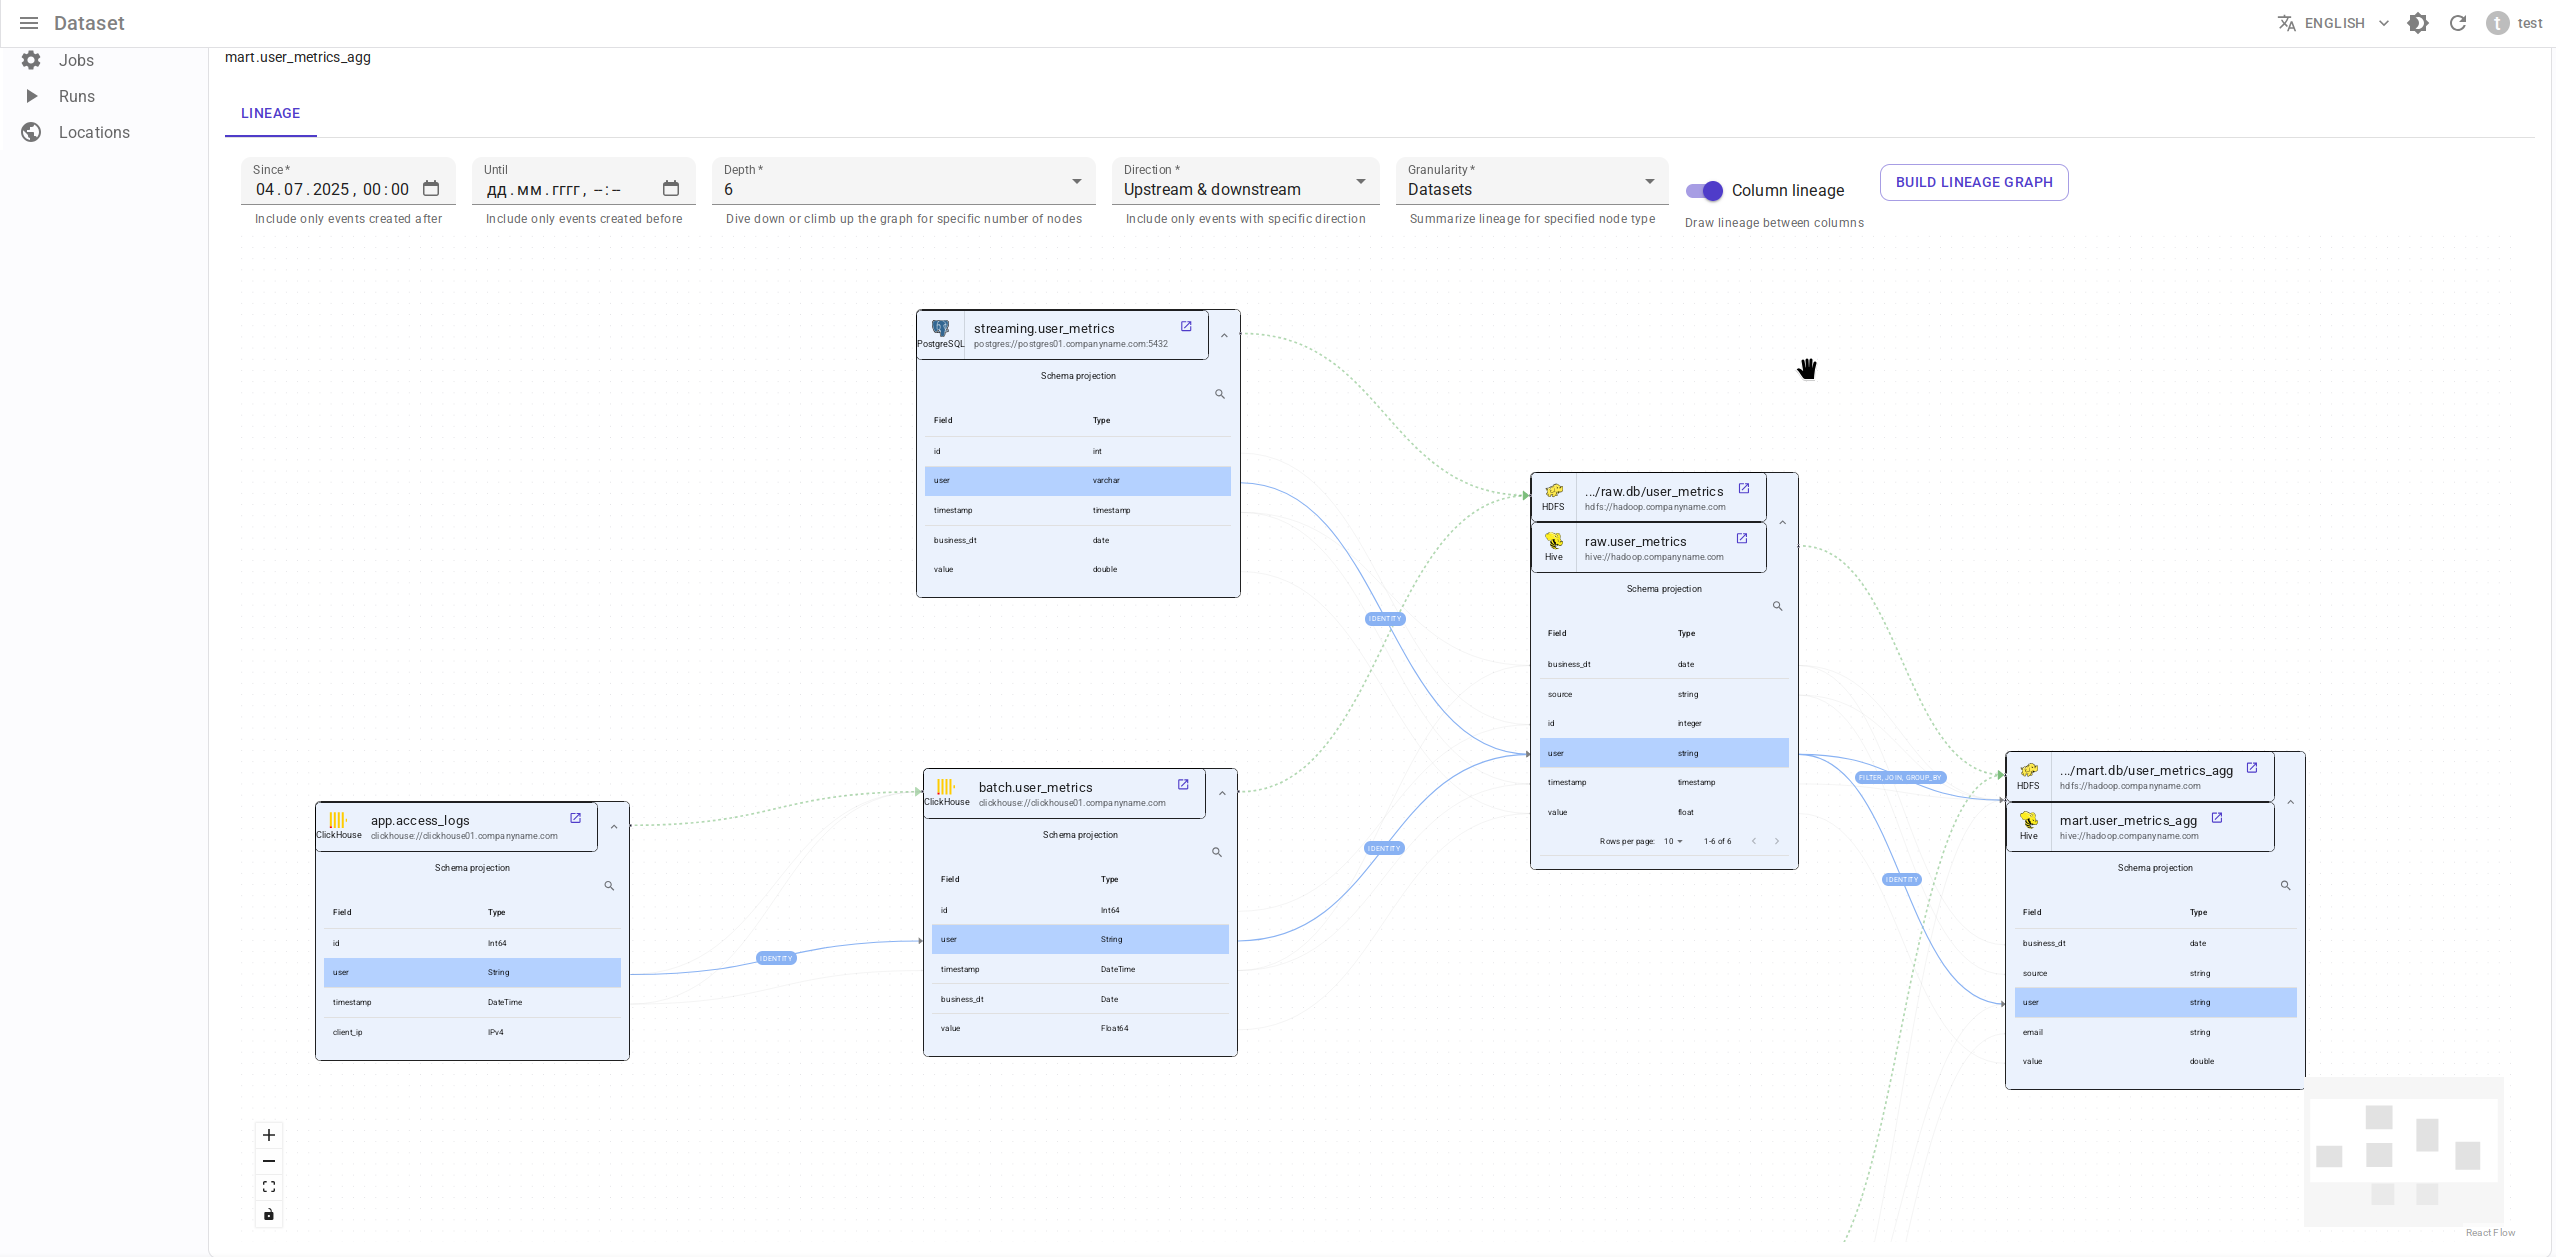Go to Runs in sidebar

(x=76, y=96)
